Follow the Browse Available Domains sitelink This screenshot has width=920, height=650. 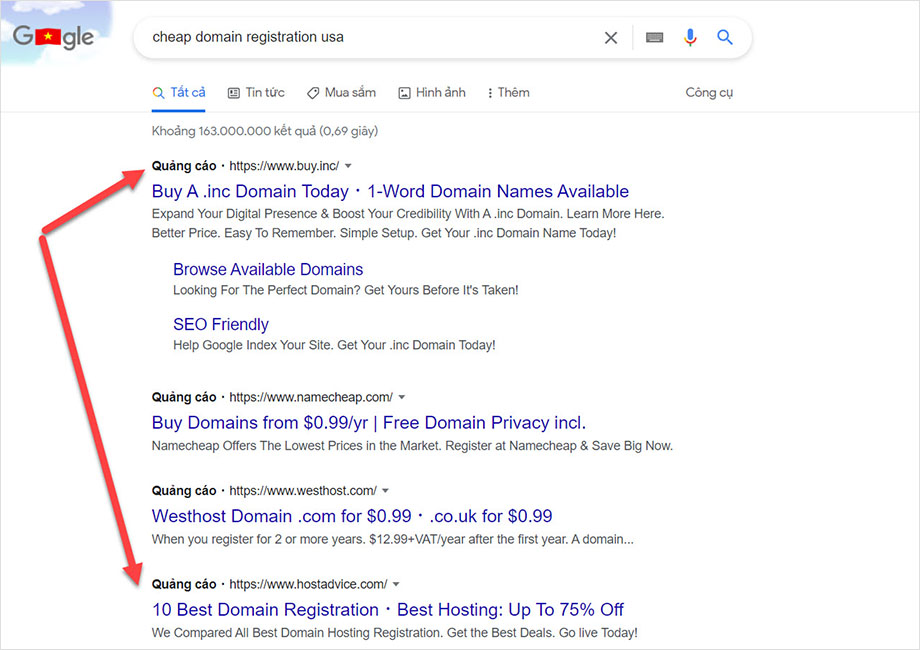point(267,269)
